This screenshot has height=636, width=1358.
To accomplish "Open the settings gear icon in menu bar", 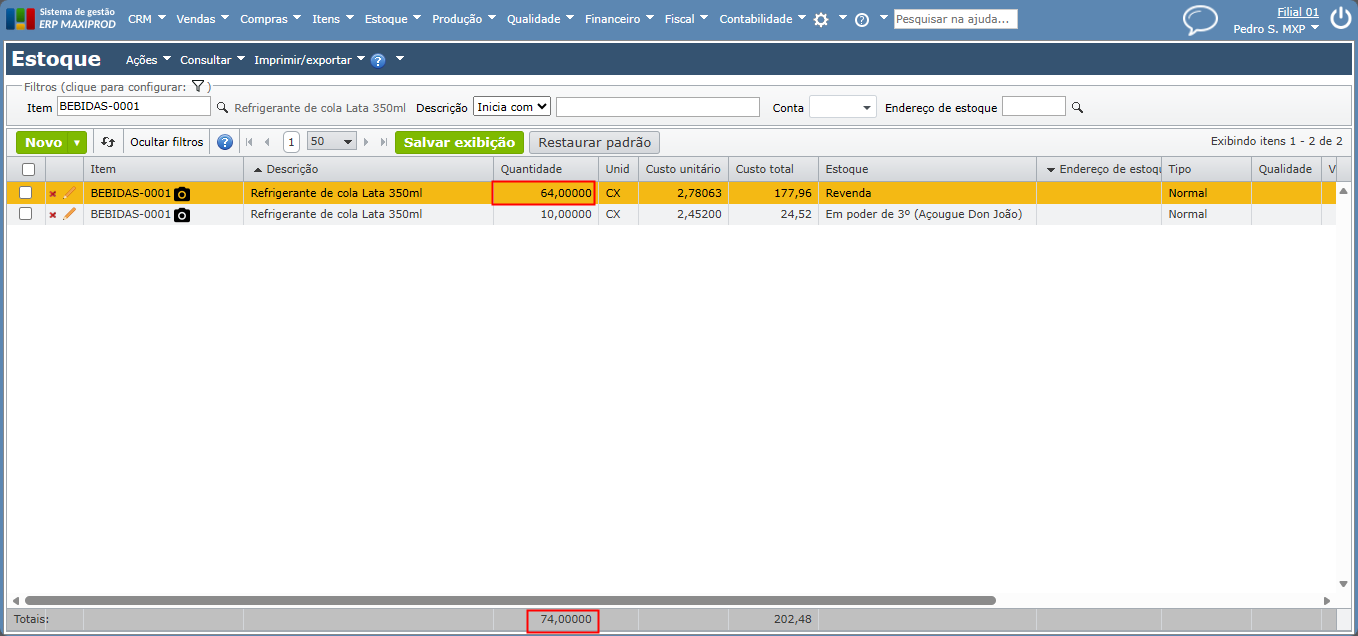I will (821, 19).
